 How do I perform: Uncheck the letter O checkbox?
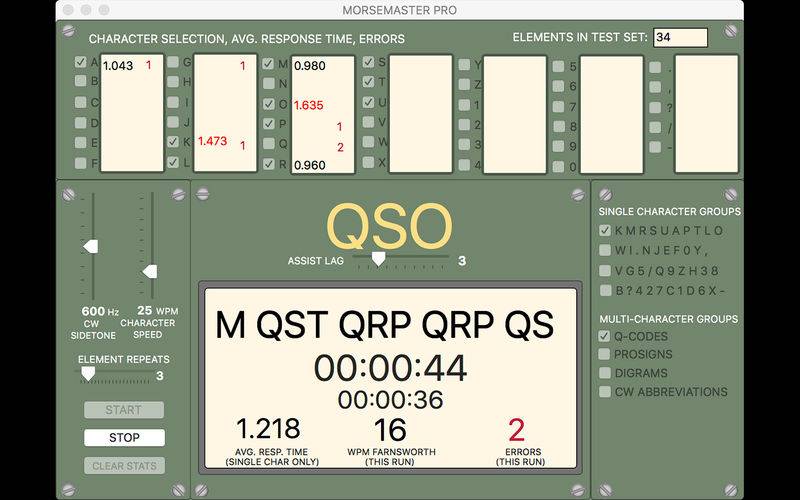(268, 104)
